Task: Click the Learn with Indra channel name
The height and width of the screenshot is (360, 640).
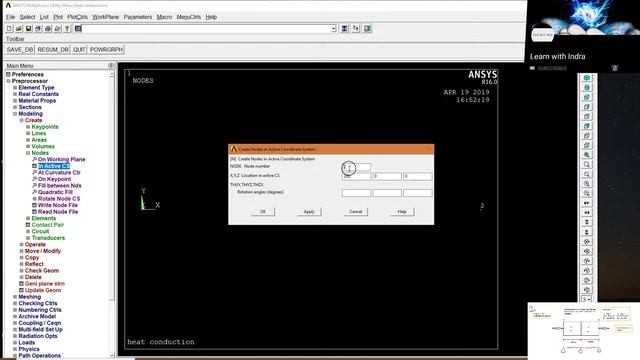Action: coord(557,57)
